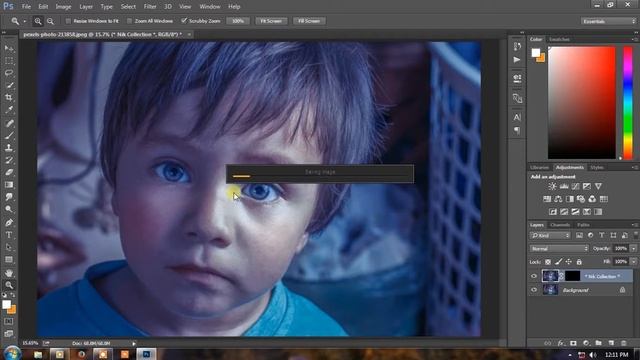Delete layer using trash icon
The height and width of the screenshot is (360, 640).
point(623,343)
